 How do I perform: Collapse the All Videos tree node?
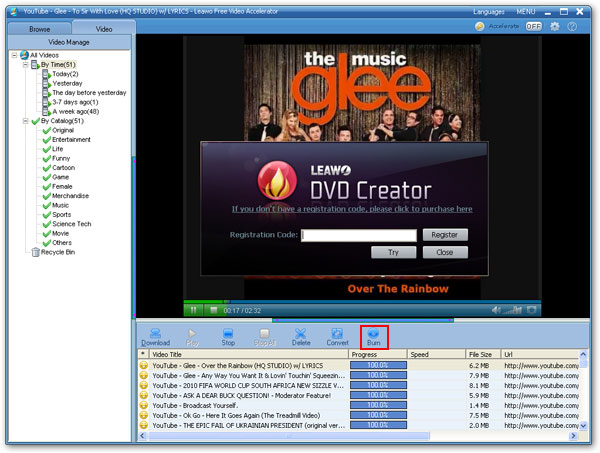click(14, 55)
